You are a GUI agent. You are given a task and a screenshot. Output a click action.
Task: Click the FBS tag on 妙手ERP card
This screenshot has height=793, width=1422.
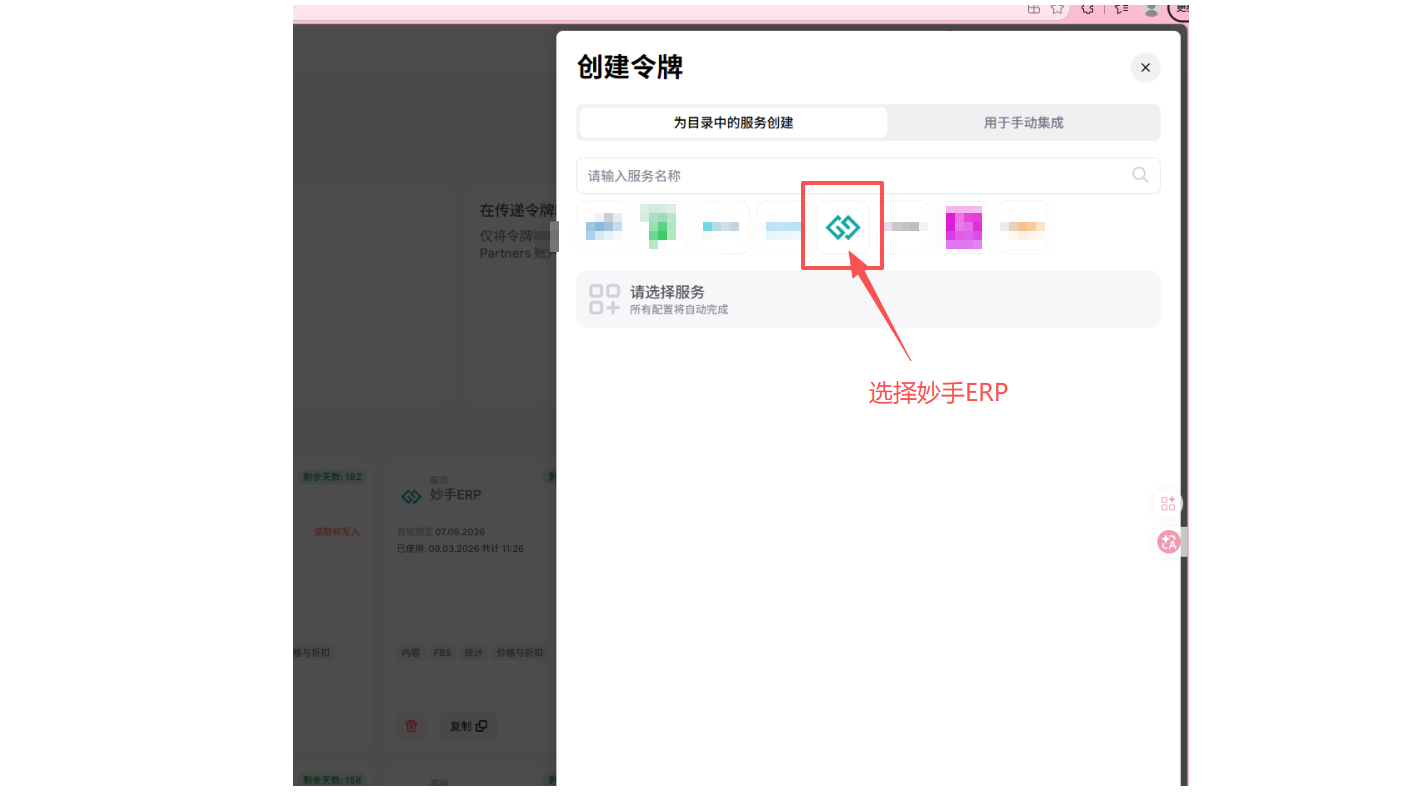tap(442, 653)
